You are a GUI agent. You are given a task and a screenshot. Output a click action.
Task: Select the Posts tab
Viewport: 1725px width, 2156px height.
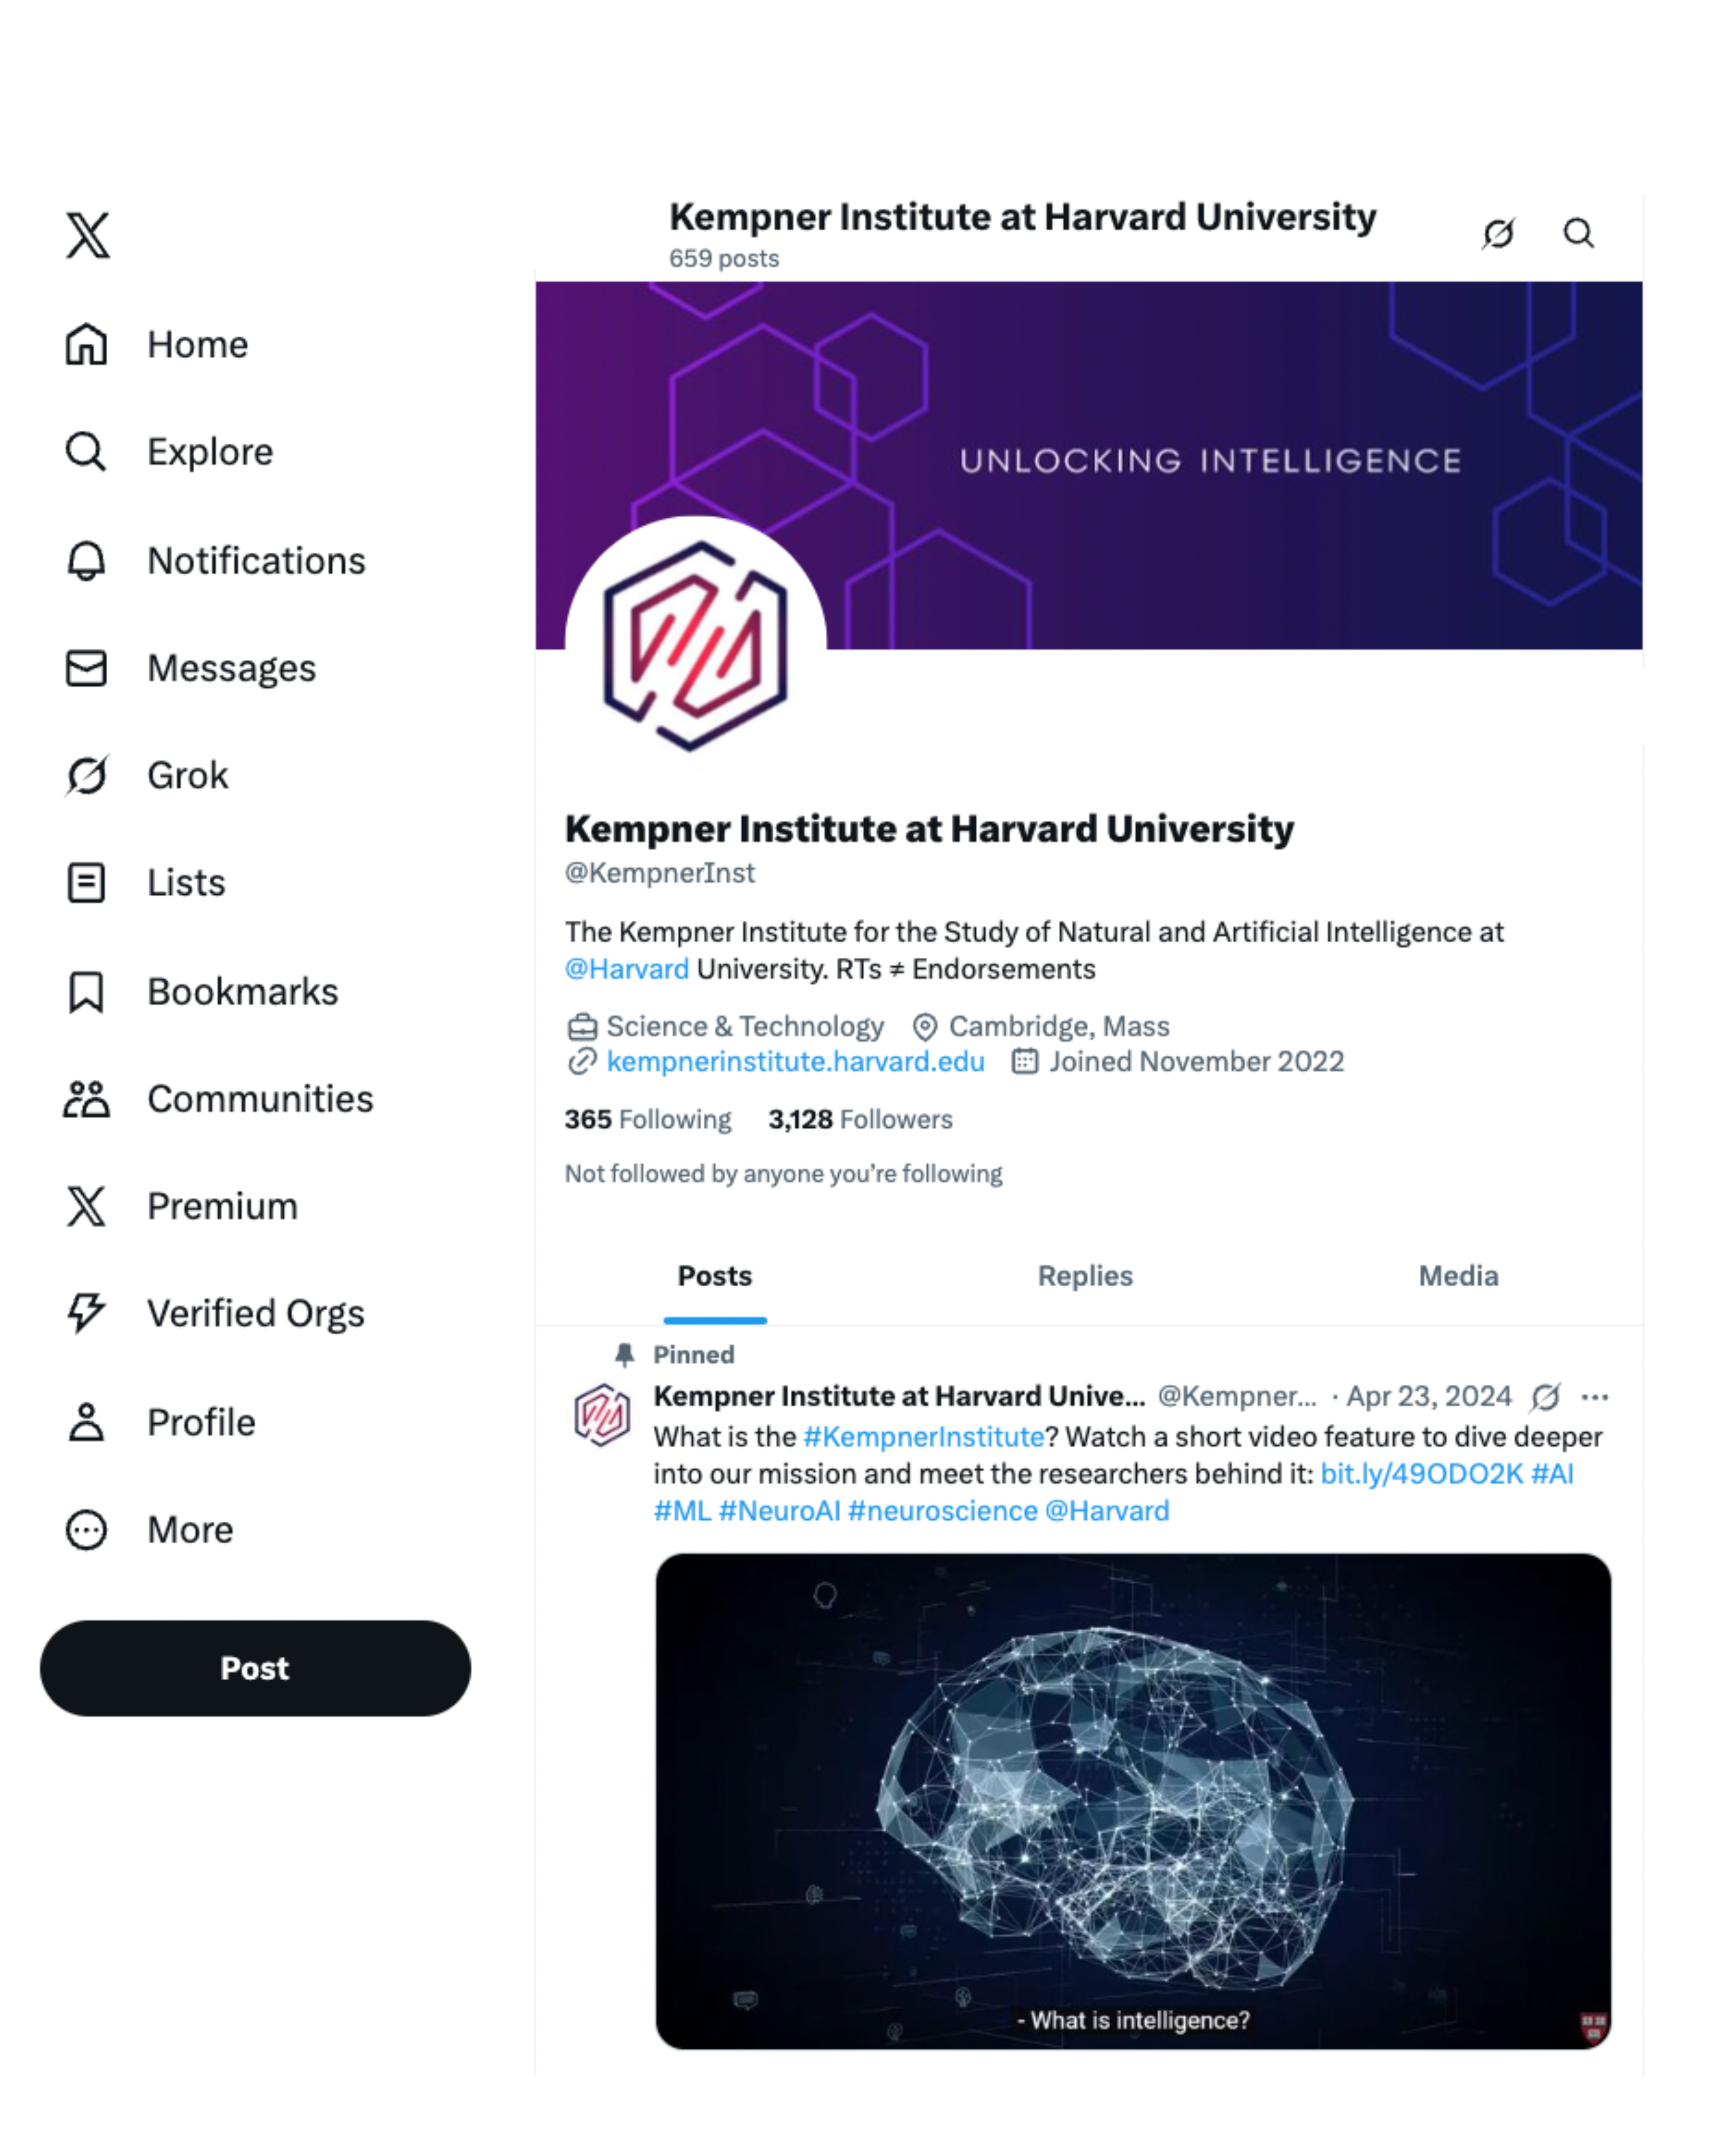(x=714, y=1276)
